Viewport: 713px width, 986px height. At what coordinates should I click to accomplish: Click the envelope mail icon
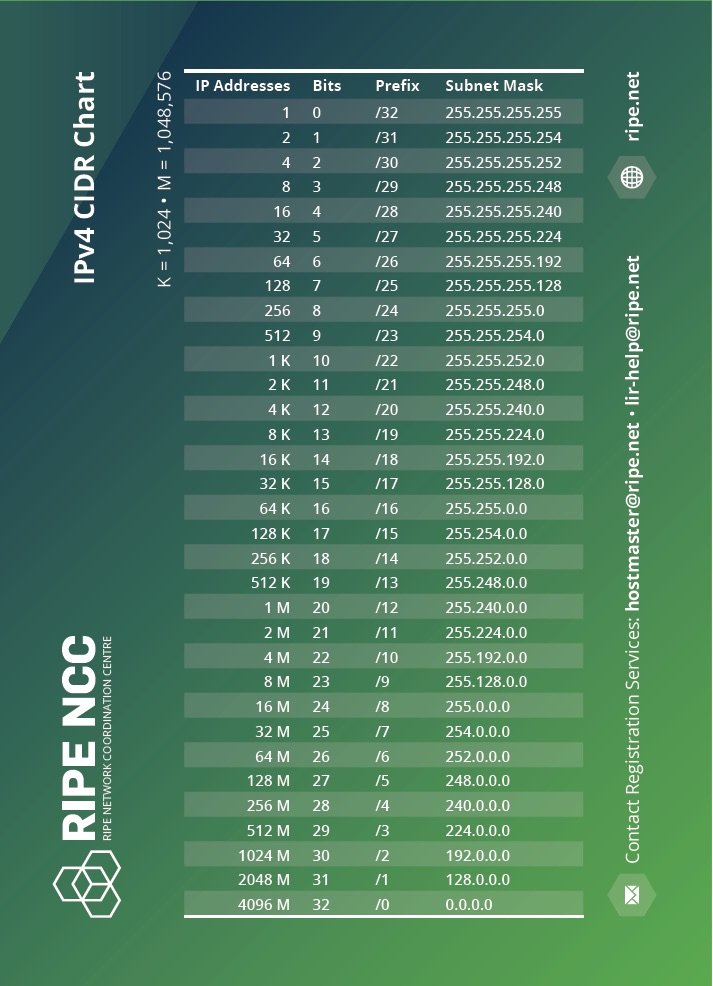tap(631, 895)
